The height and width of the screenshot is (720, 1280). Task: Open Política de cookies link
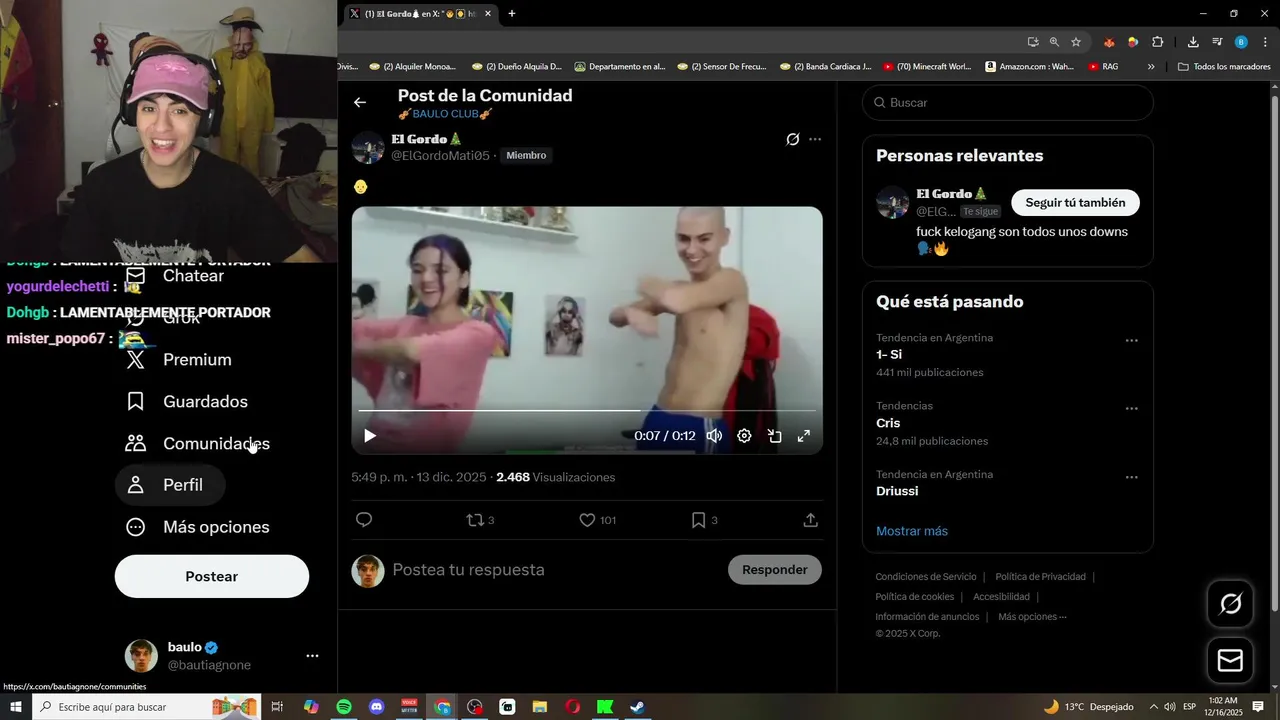coord(914,597)
